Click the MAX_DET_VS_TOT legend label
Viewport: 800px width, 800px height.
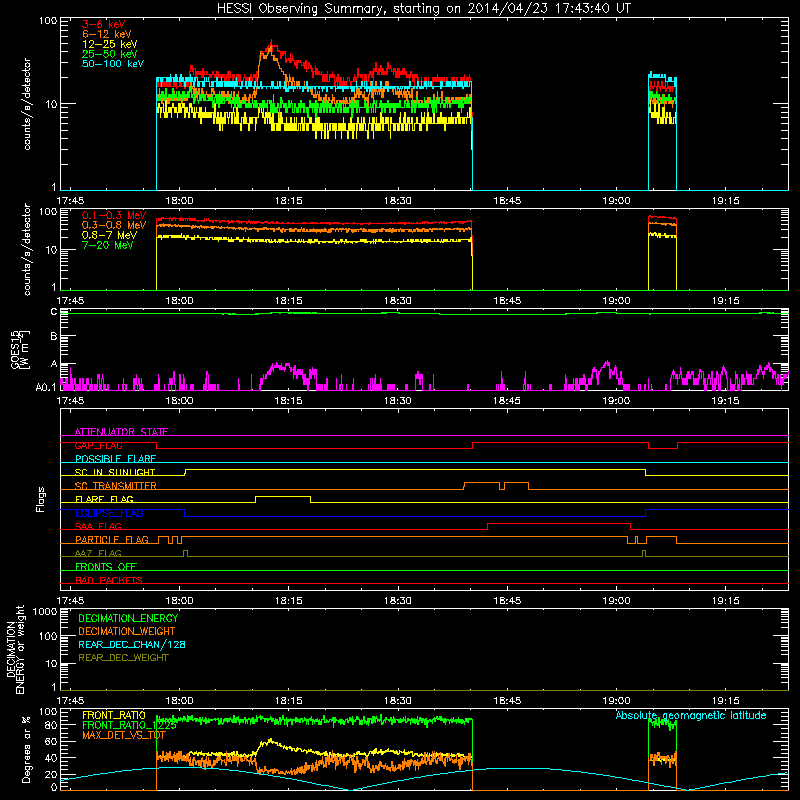(124, 735)
